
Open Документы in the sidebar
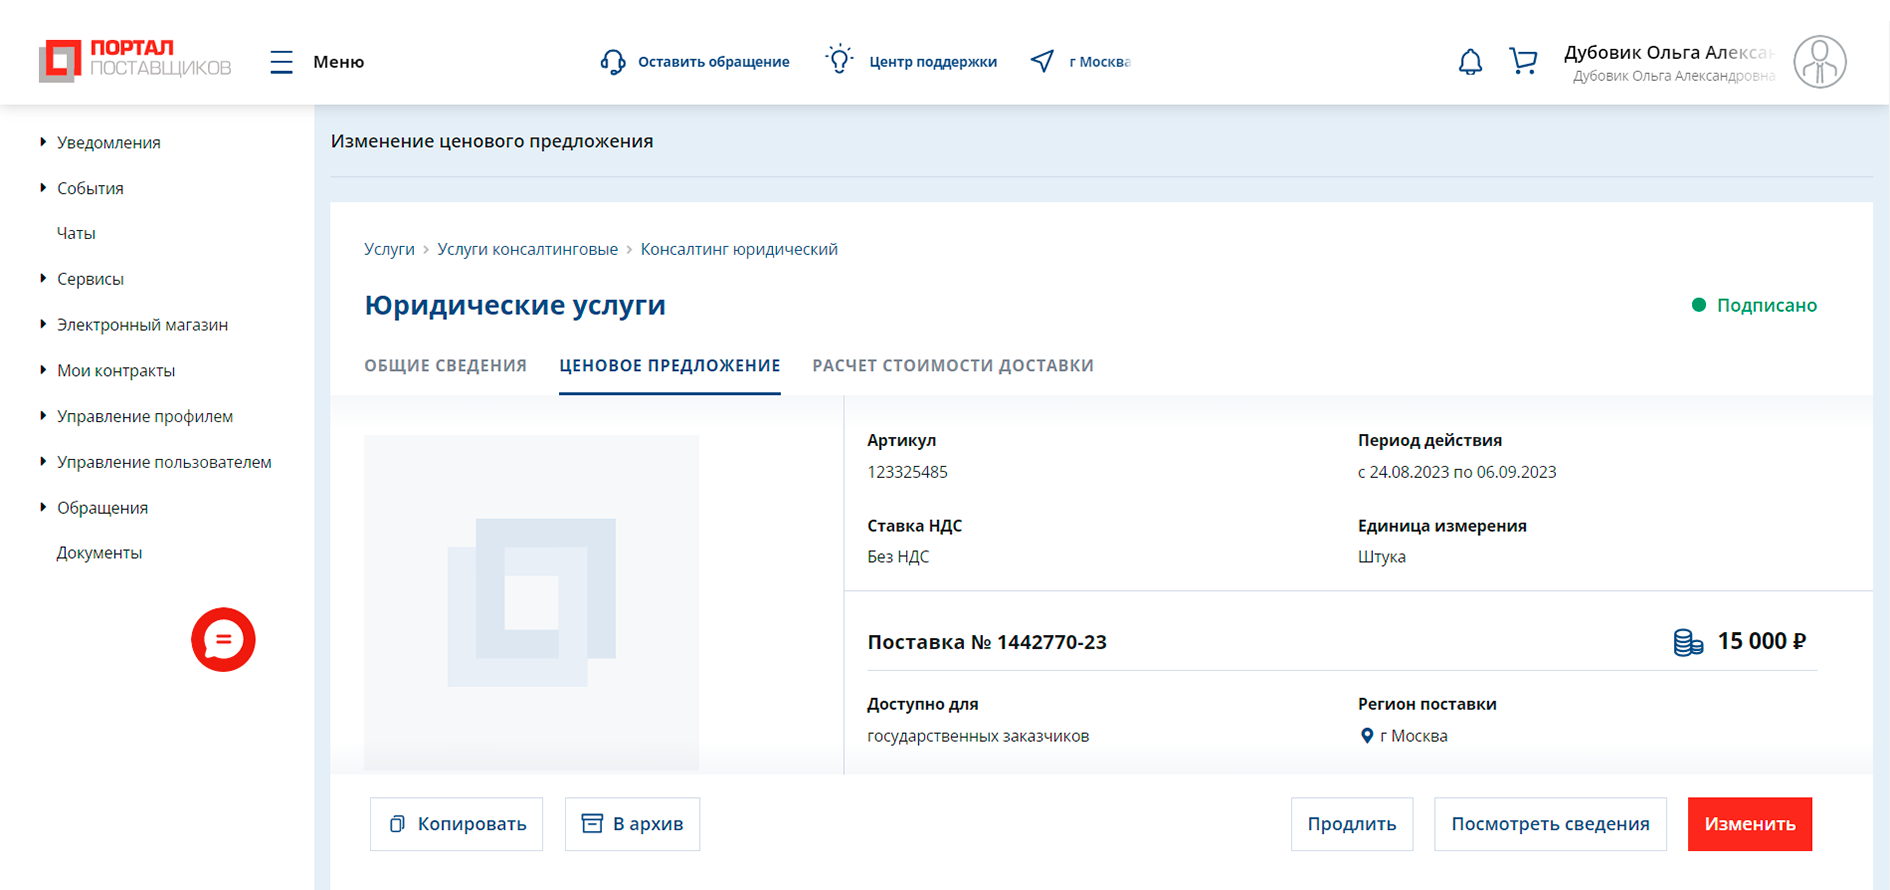[99, 553]
